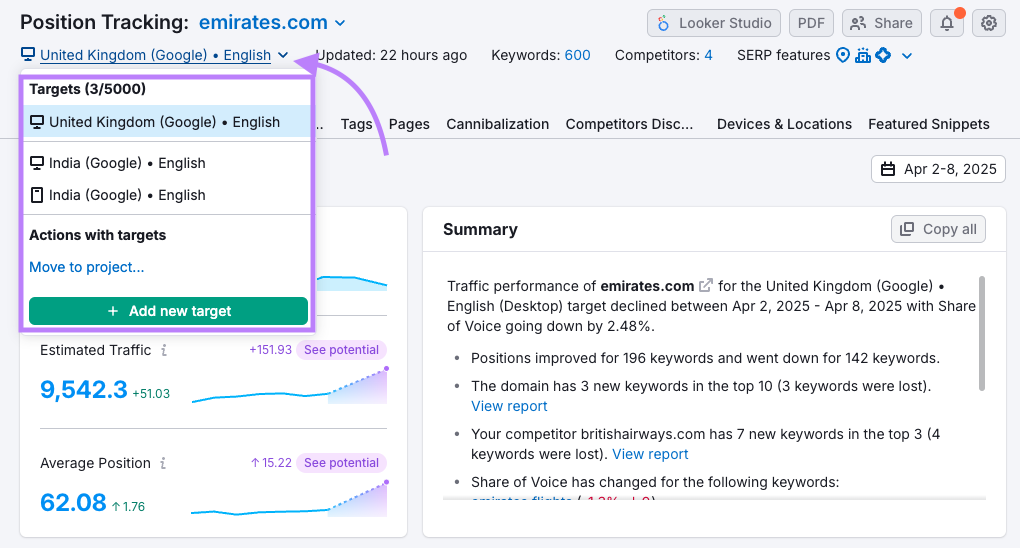
Task: Click the Add new target button
Action: 168,311
